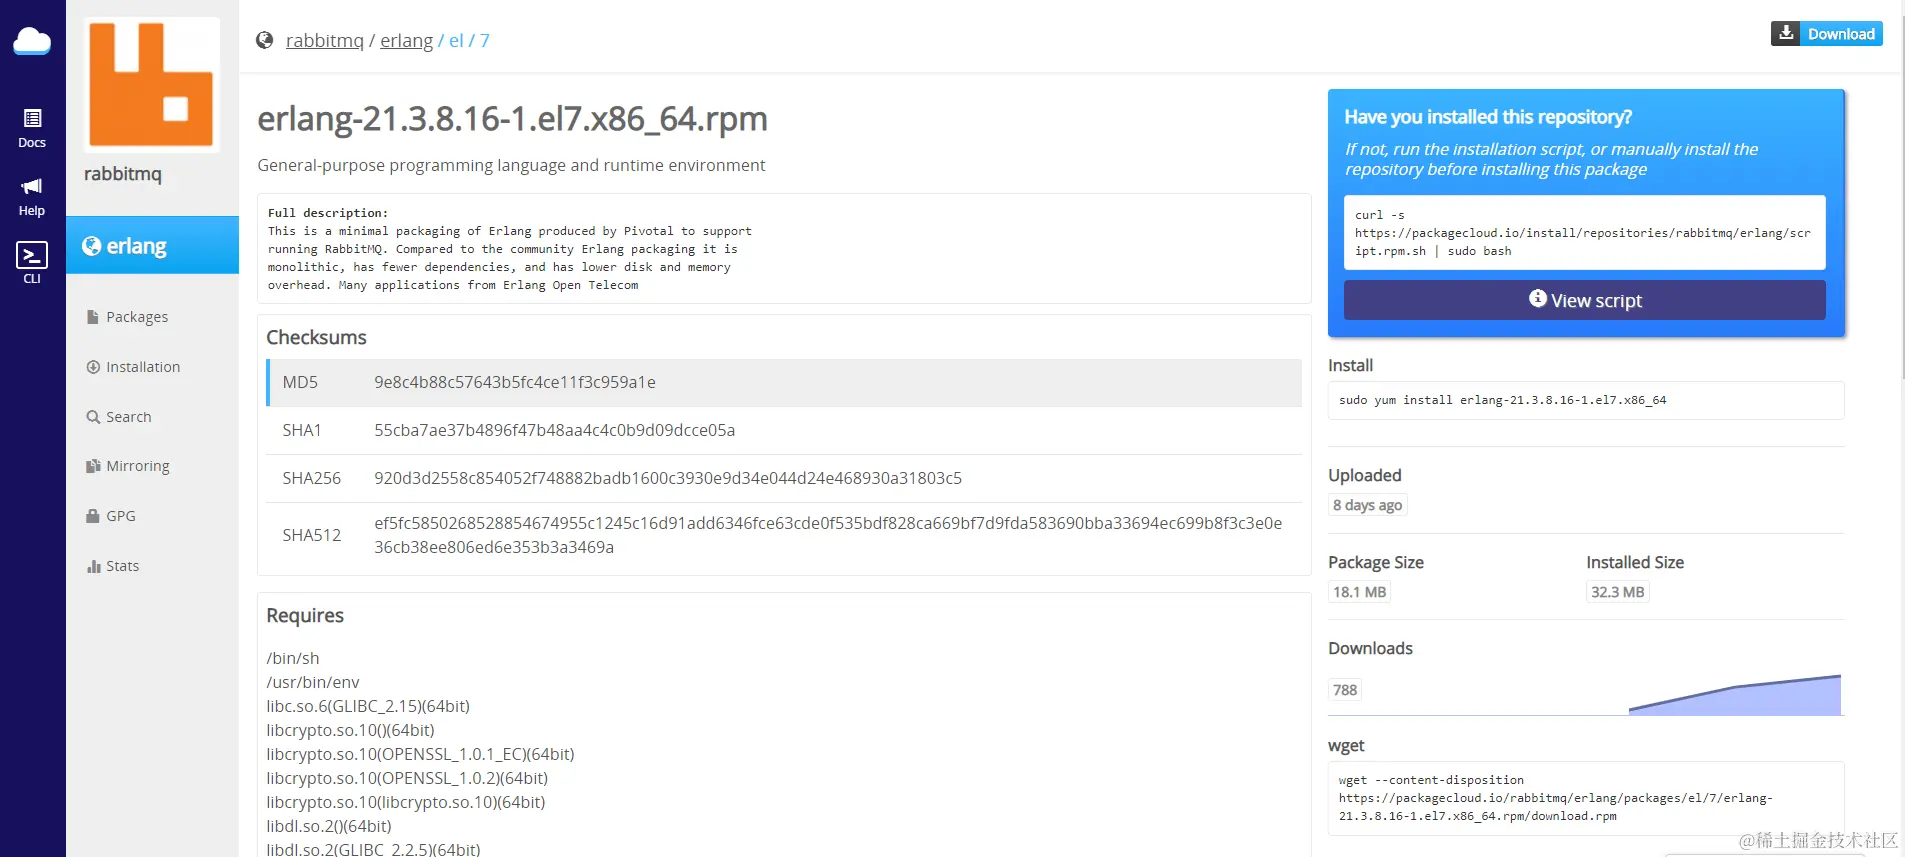This screenshot has height=857, width=1905.
Task: Click the Installation arrow icon
Action: 93,367
